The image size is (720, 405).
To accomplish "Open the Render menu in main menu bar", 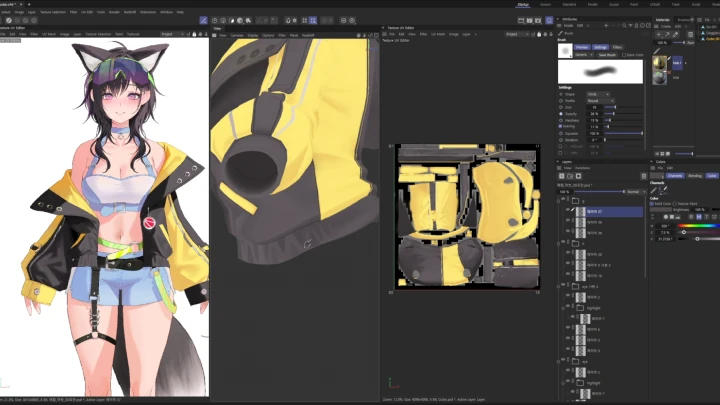I will [114, 12].
